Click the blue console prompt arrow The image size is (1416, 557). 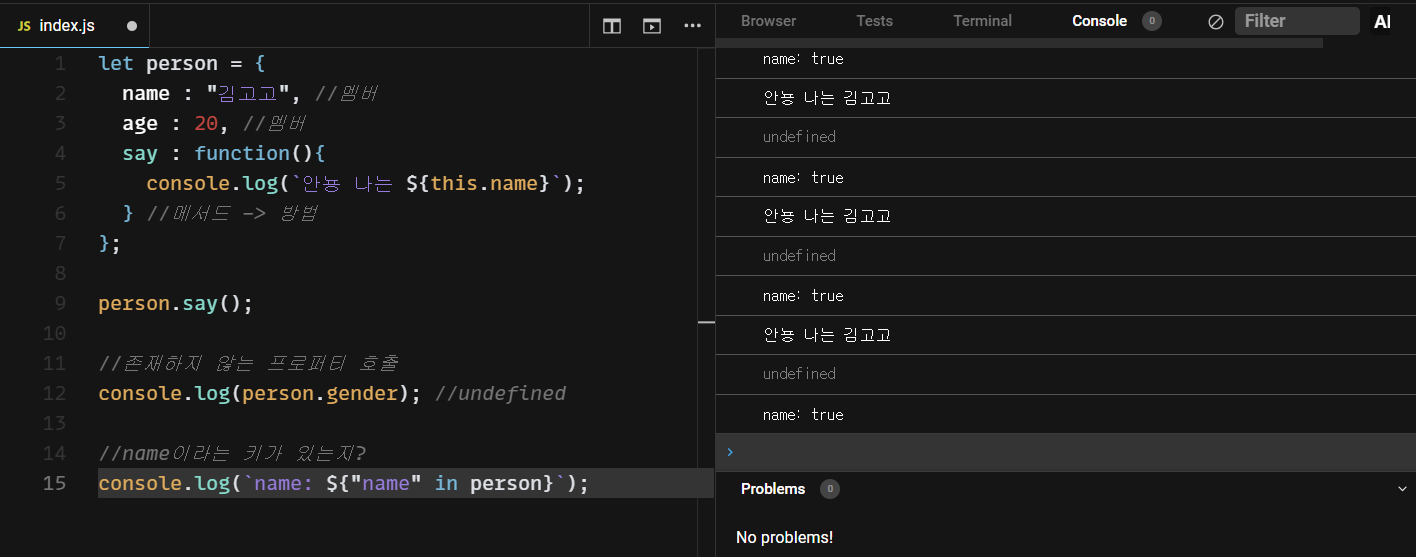tap(730, 452)
